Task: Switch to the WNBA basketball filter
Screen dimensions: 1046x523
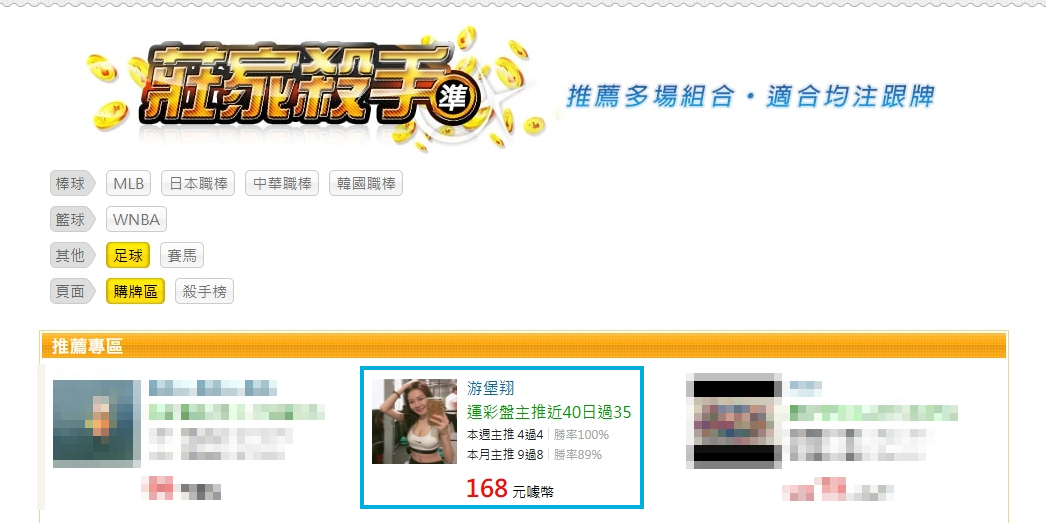Action: click(x=136, y=219)
